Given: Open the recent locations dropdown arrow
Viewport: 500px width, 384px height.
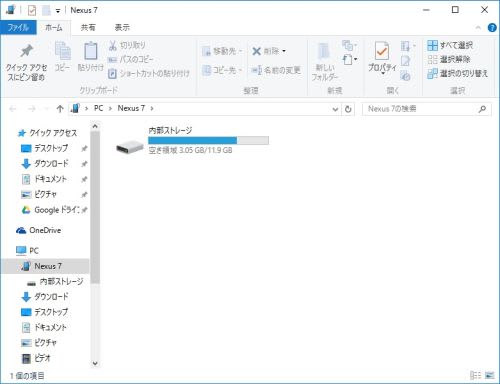Looking at the screenshot, I should [x=46, y=109].
